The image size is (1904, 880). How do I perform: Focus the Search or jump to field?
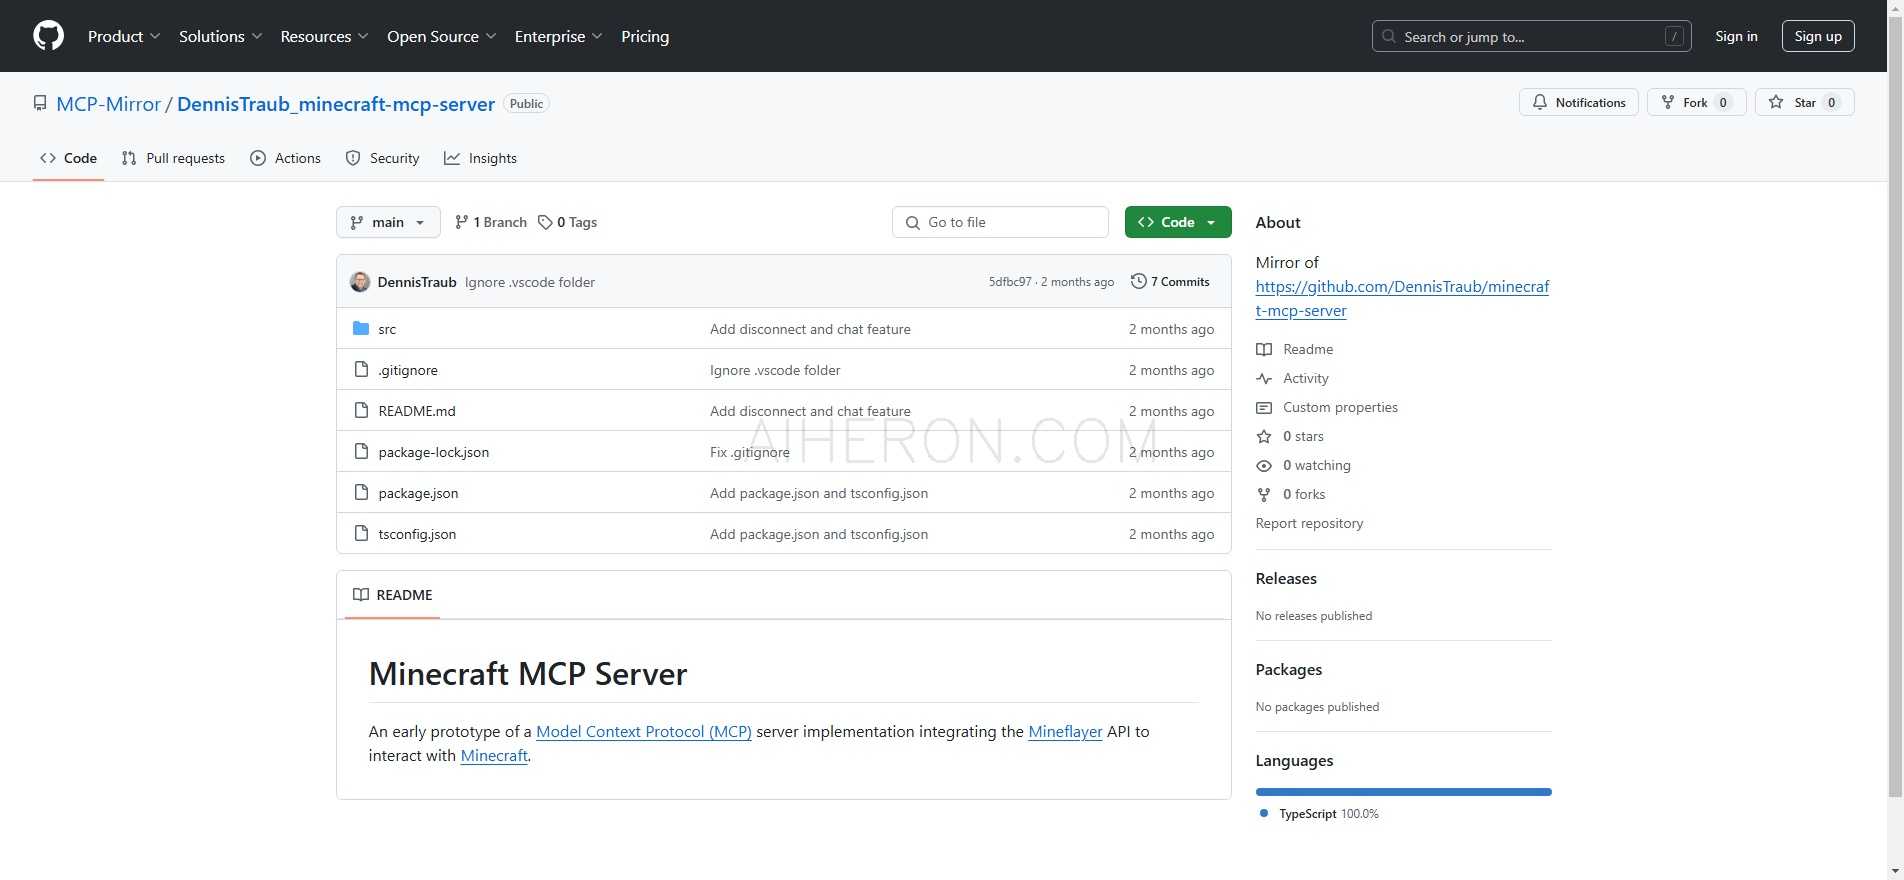pyautogui.click(x=1532, y=36)
